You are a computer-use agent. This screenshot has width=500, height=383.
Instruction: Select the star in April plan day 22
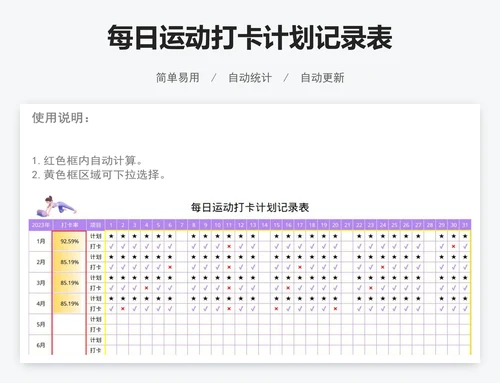click(359, 299)
